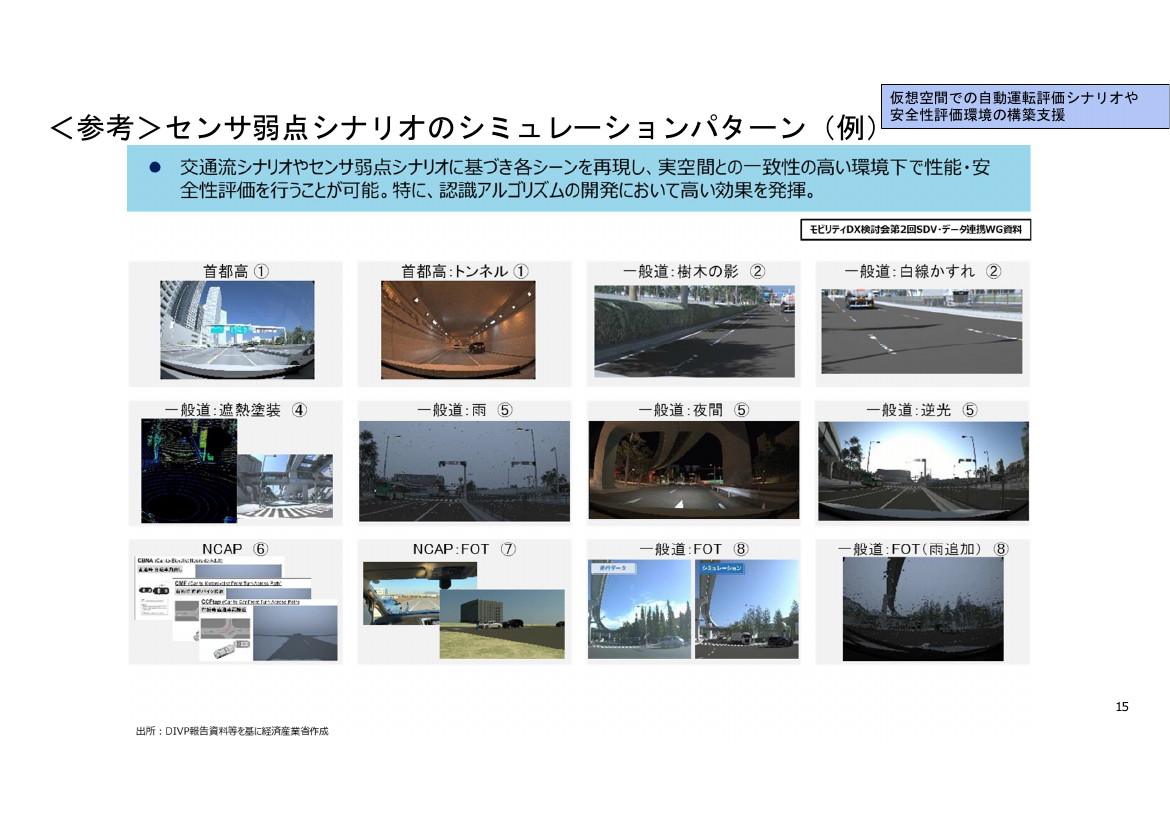Select the source note 出所:DIVP報告資料等
Screen dimensions: 1170x827
point(232,731)
